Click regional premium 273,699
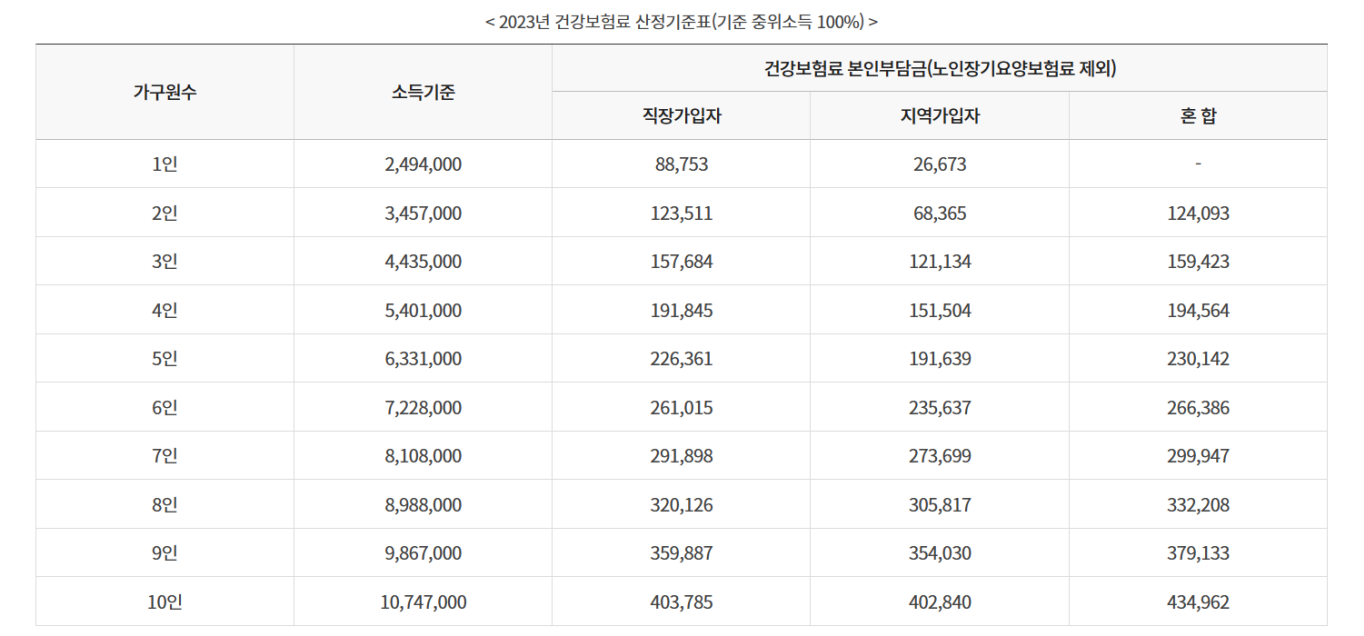The height and width of the screenshot is (636, 1364). [940, 456]
